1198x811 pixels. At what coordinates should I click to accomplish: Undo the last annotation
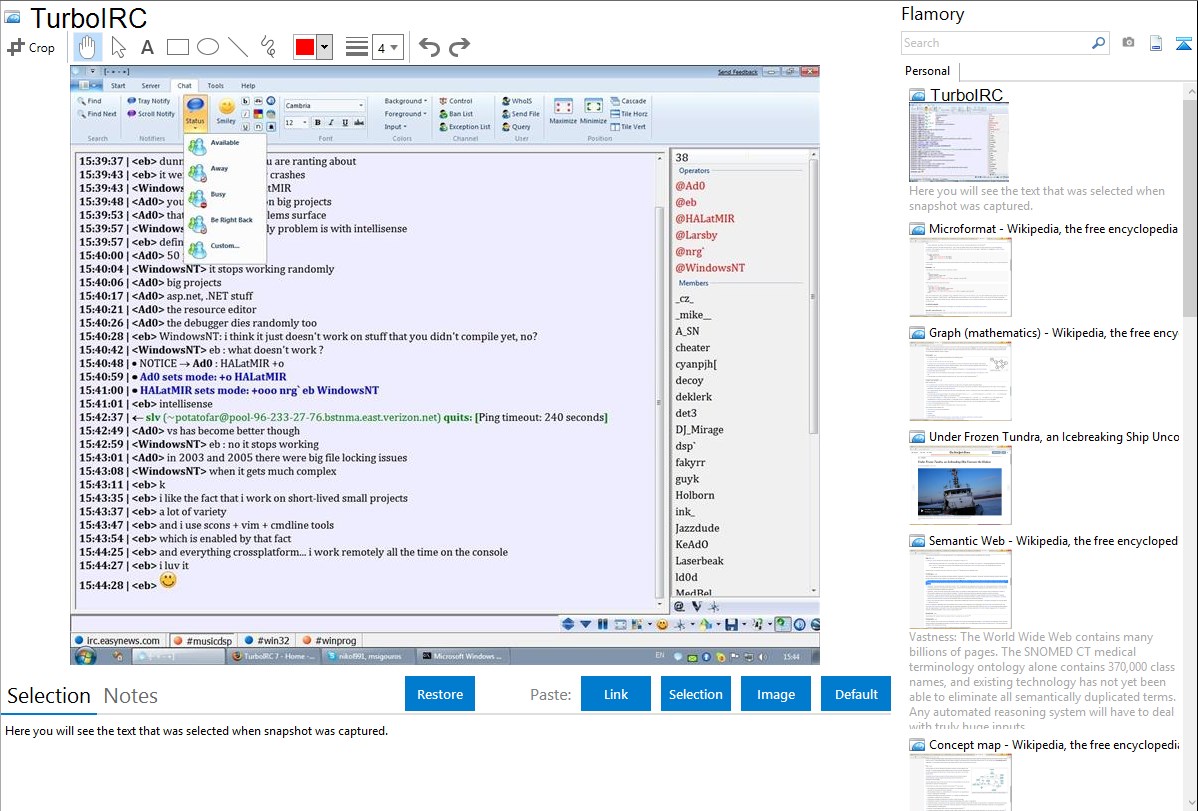pyautogui.click(x=429, y=47)
